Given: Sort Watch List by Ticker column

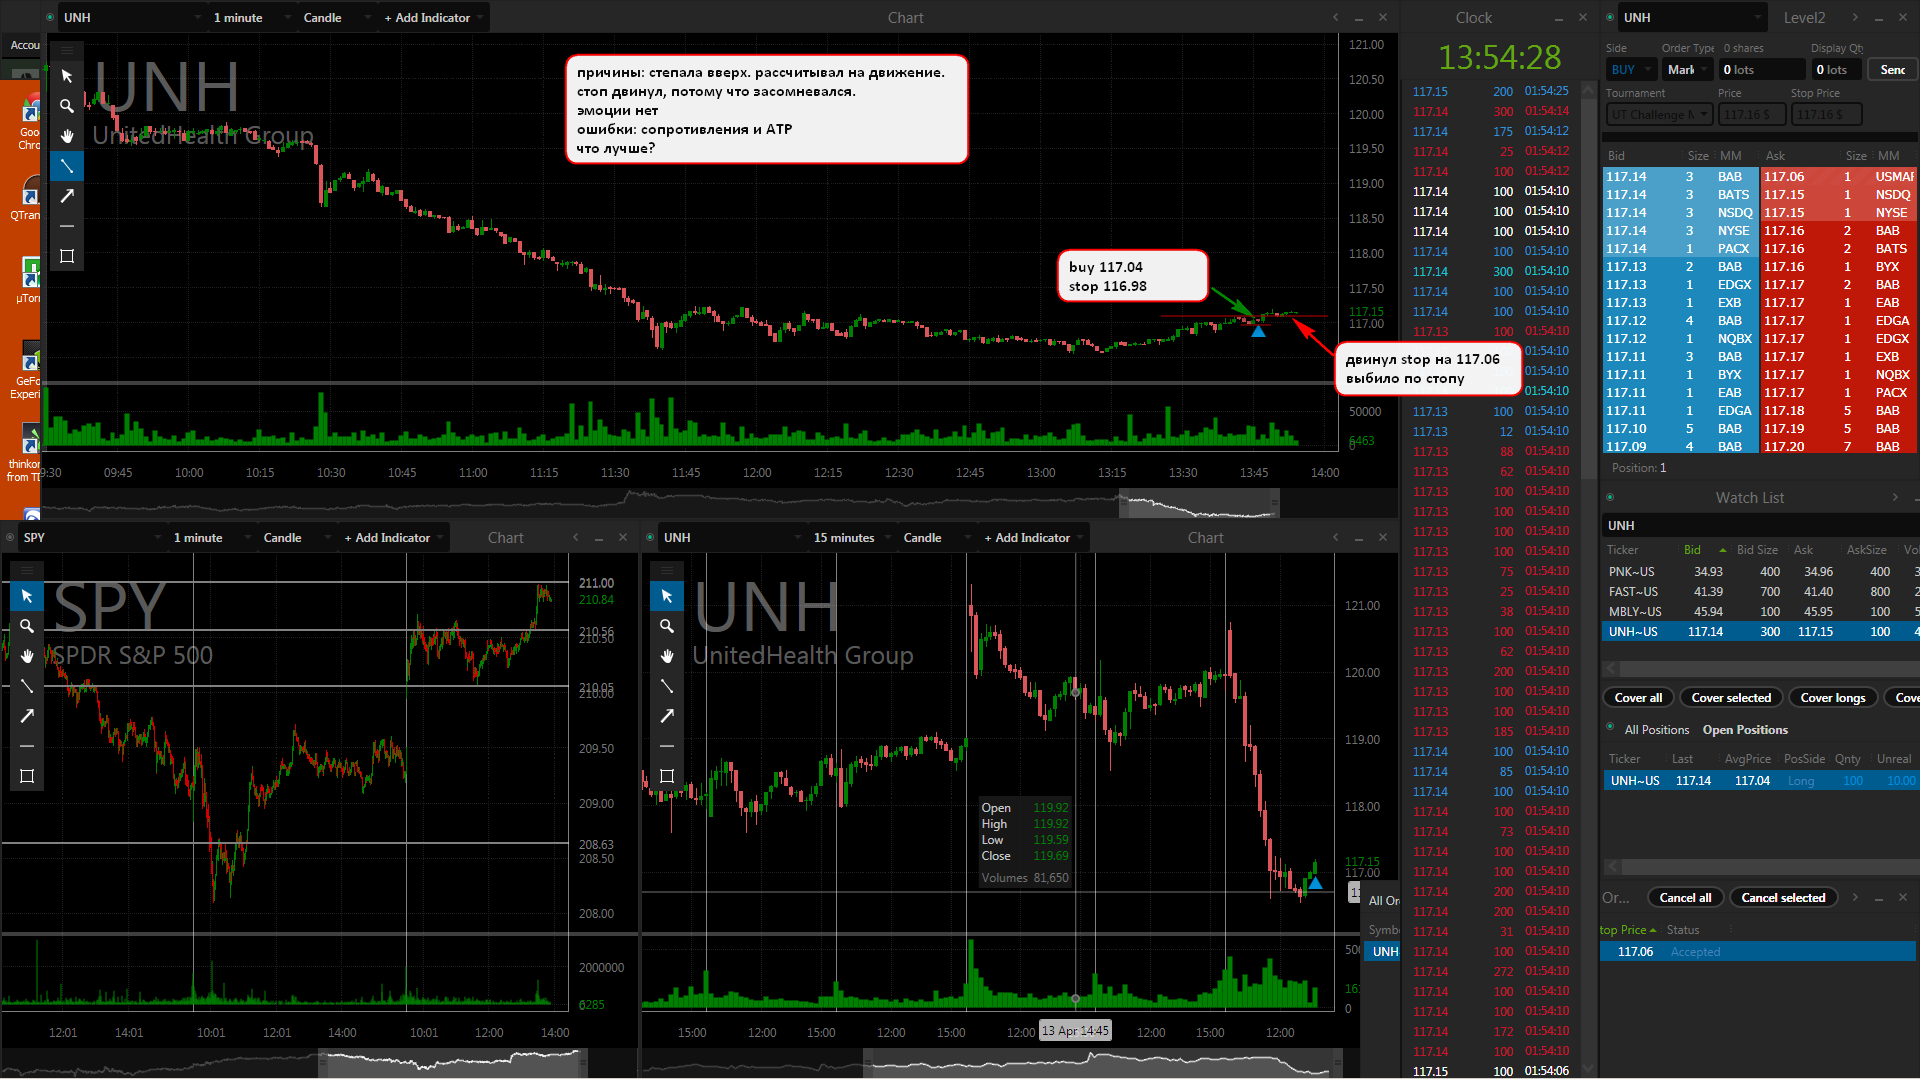Looking at the screenshot, I should 1622,550.
